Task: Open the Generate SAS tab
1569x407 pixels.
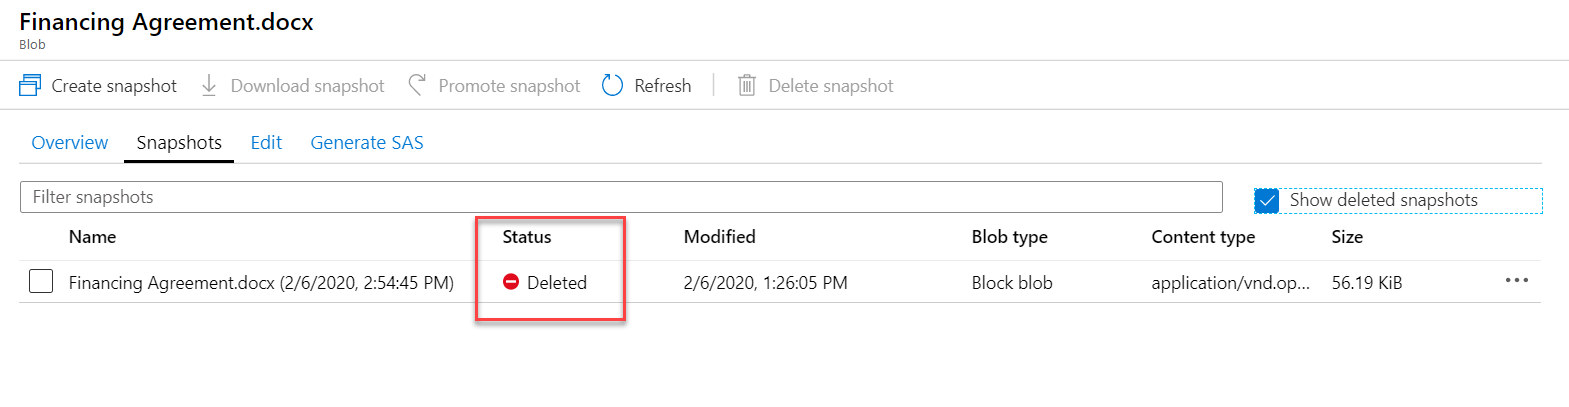Action: [367, 143]
